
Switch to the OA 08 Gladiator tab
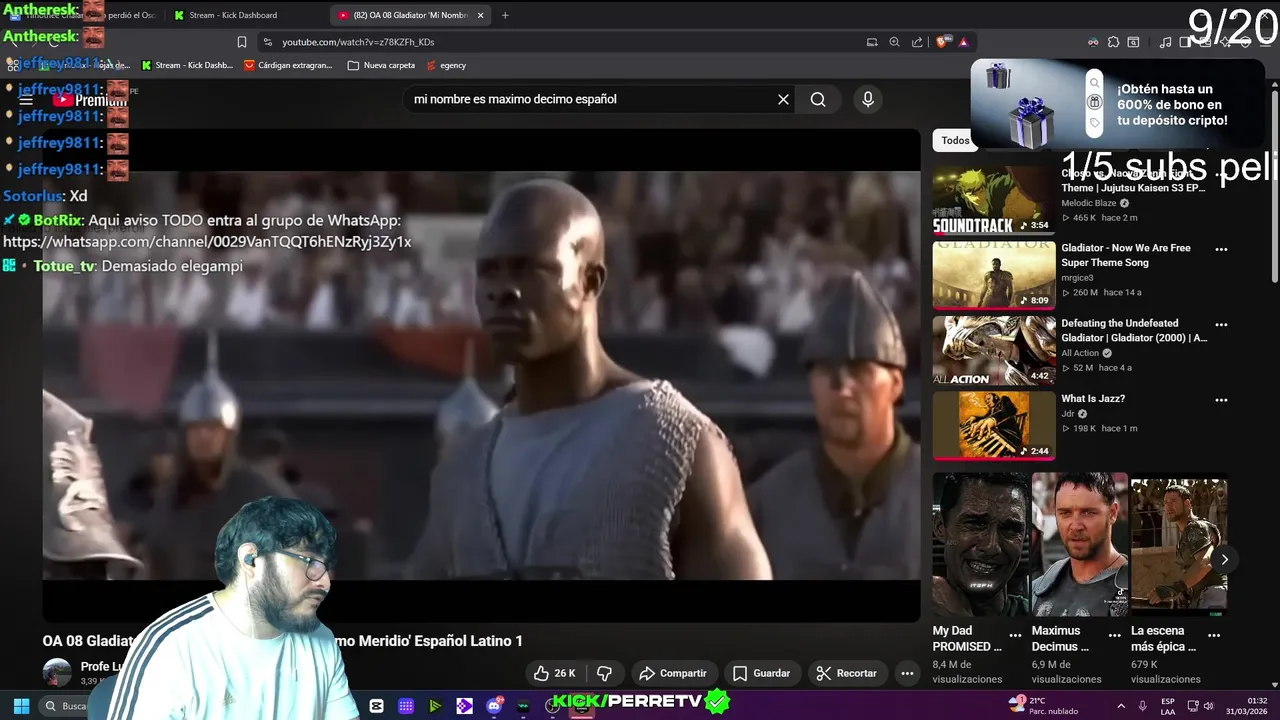(410, 15)
